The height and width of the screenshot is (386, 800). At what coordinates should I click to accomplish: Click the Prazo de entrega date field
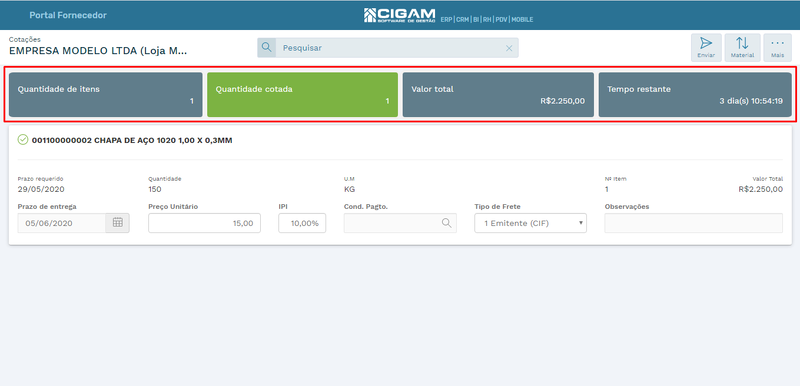(62, 223)
